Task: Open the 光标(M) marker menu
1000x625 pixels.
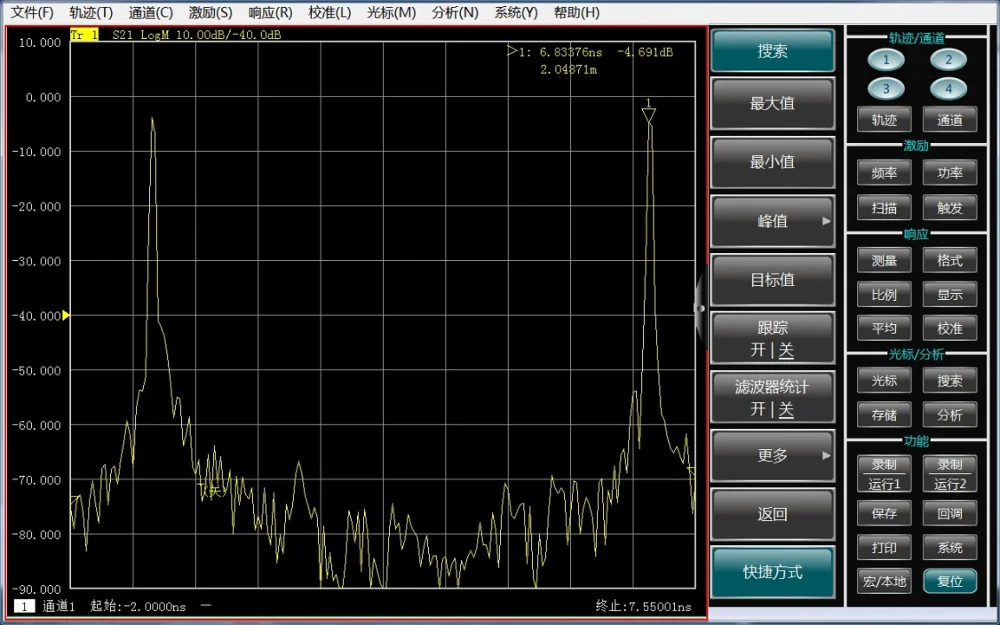Action: (391, 13)
